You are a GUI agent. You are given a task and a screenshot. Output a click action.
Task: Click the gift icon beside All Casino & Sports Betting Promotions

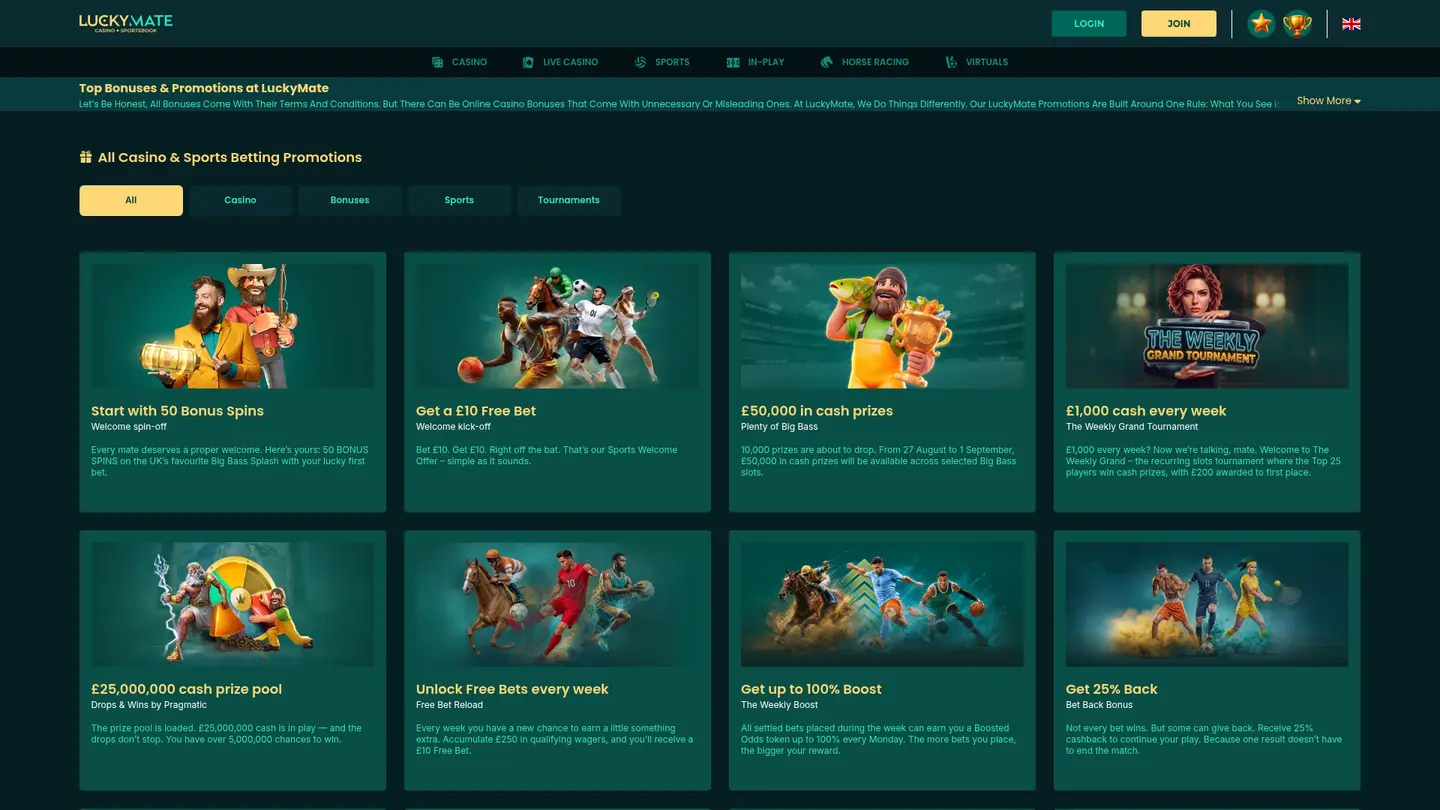(x=86, y=157)
